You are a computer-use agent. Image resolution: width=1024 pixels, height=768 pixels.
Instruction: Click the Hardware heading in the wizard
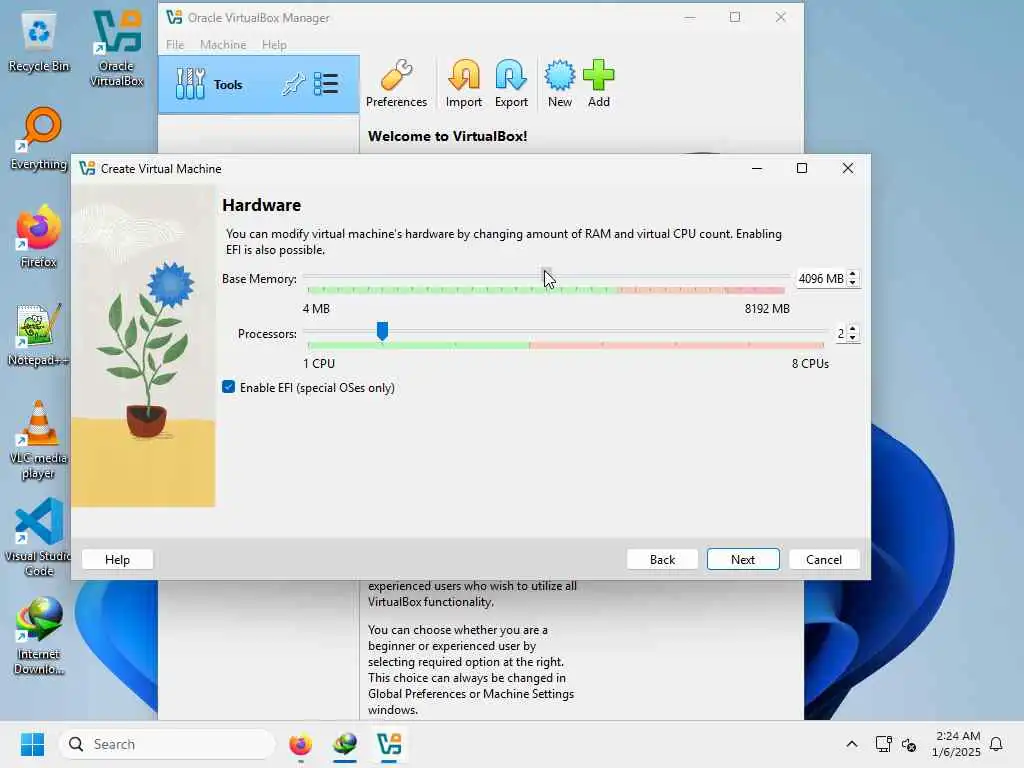coord(261,205)
